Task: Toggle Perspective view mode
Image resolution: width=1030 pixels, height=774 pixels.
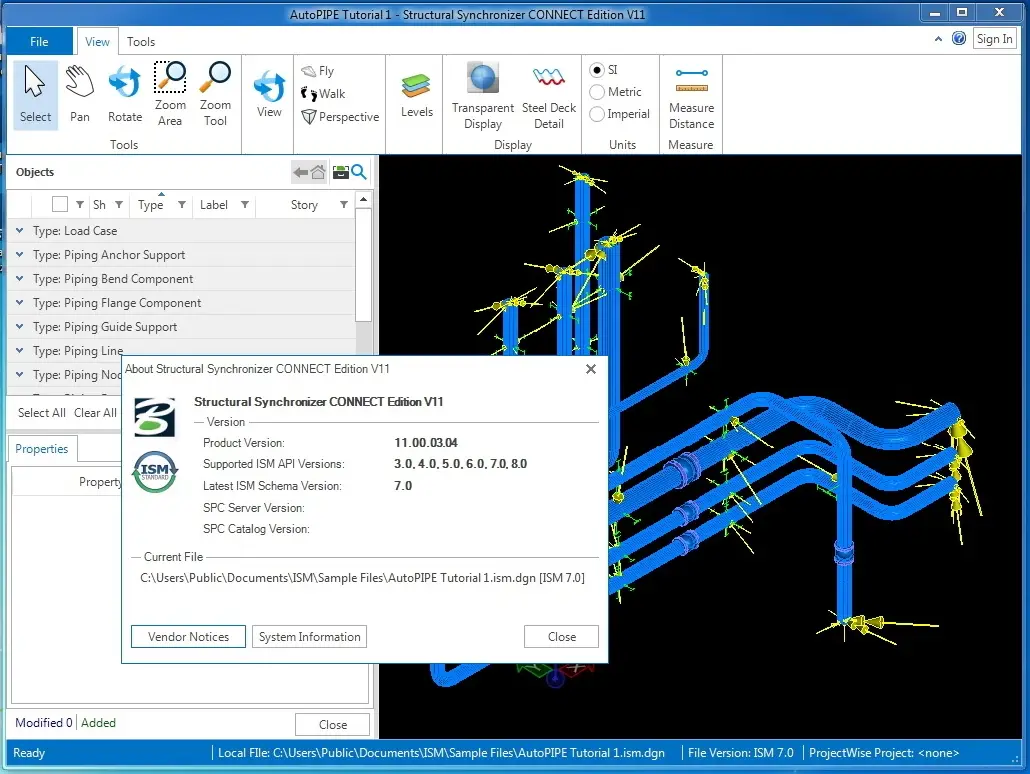Action: tap(340, 117)
